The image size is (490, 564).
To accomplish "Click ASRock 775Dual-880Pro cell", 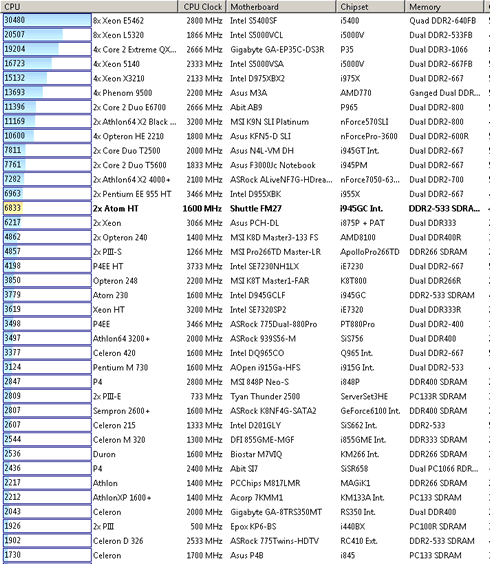I will click(273, 324).
